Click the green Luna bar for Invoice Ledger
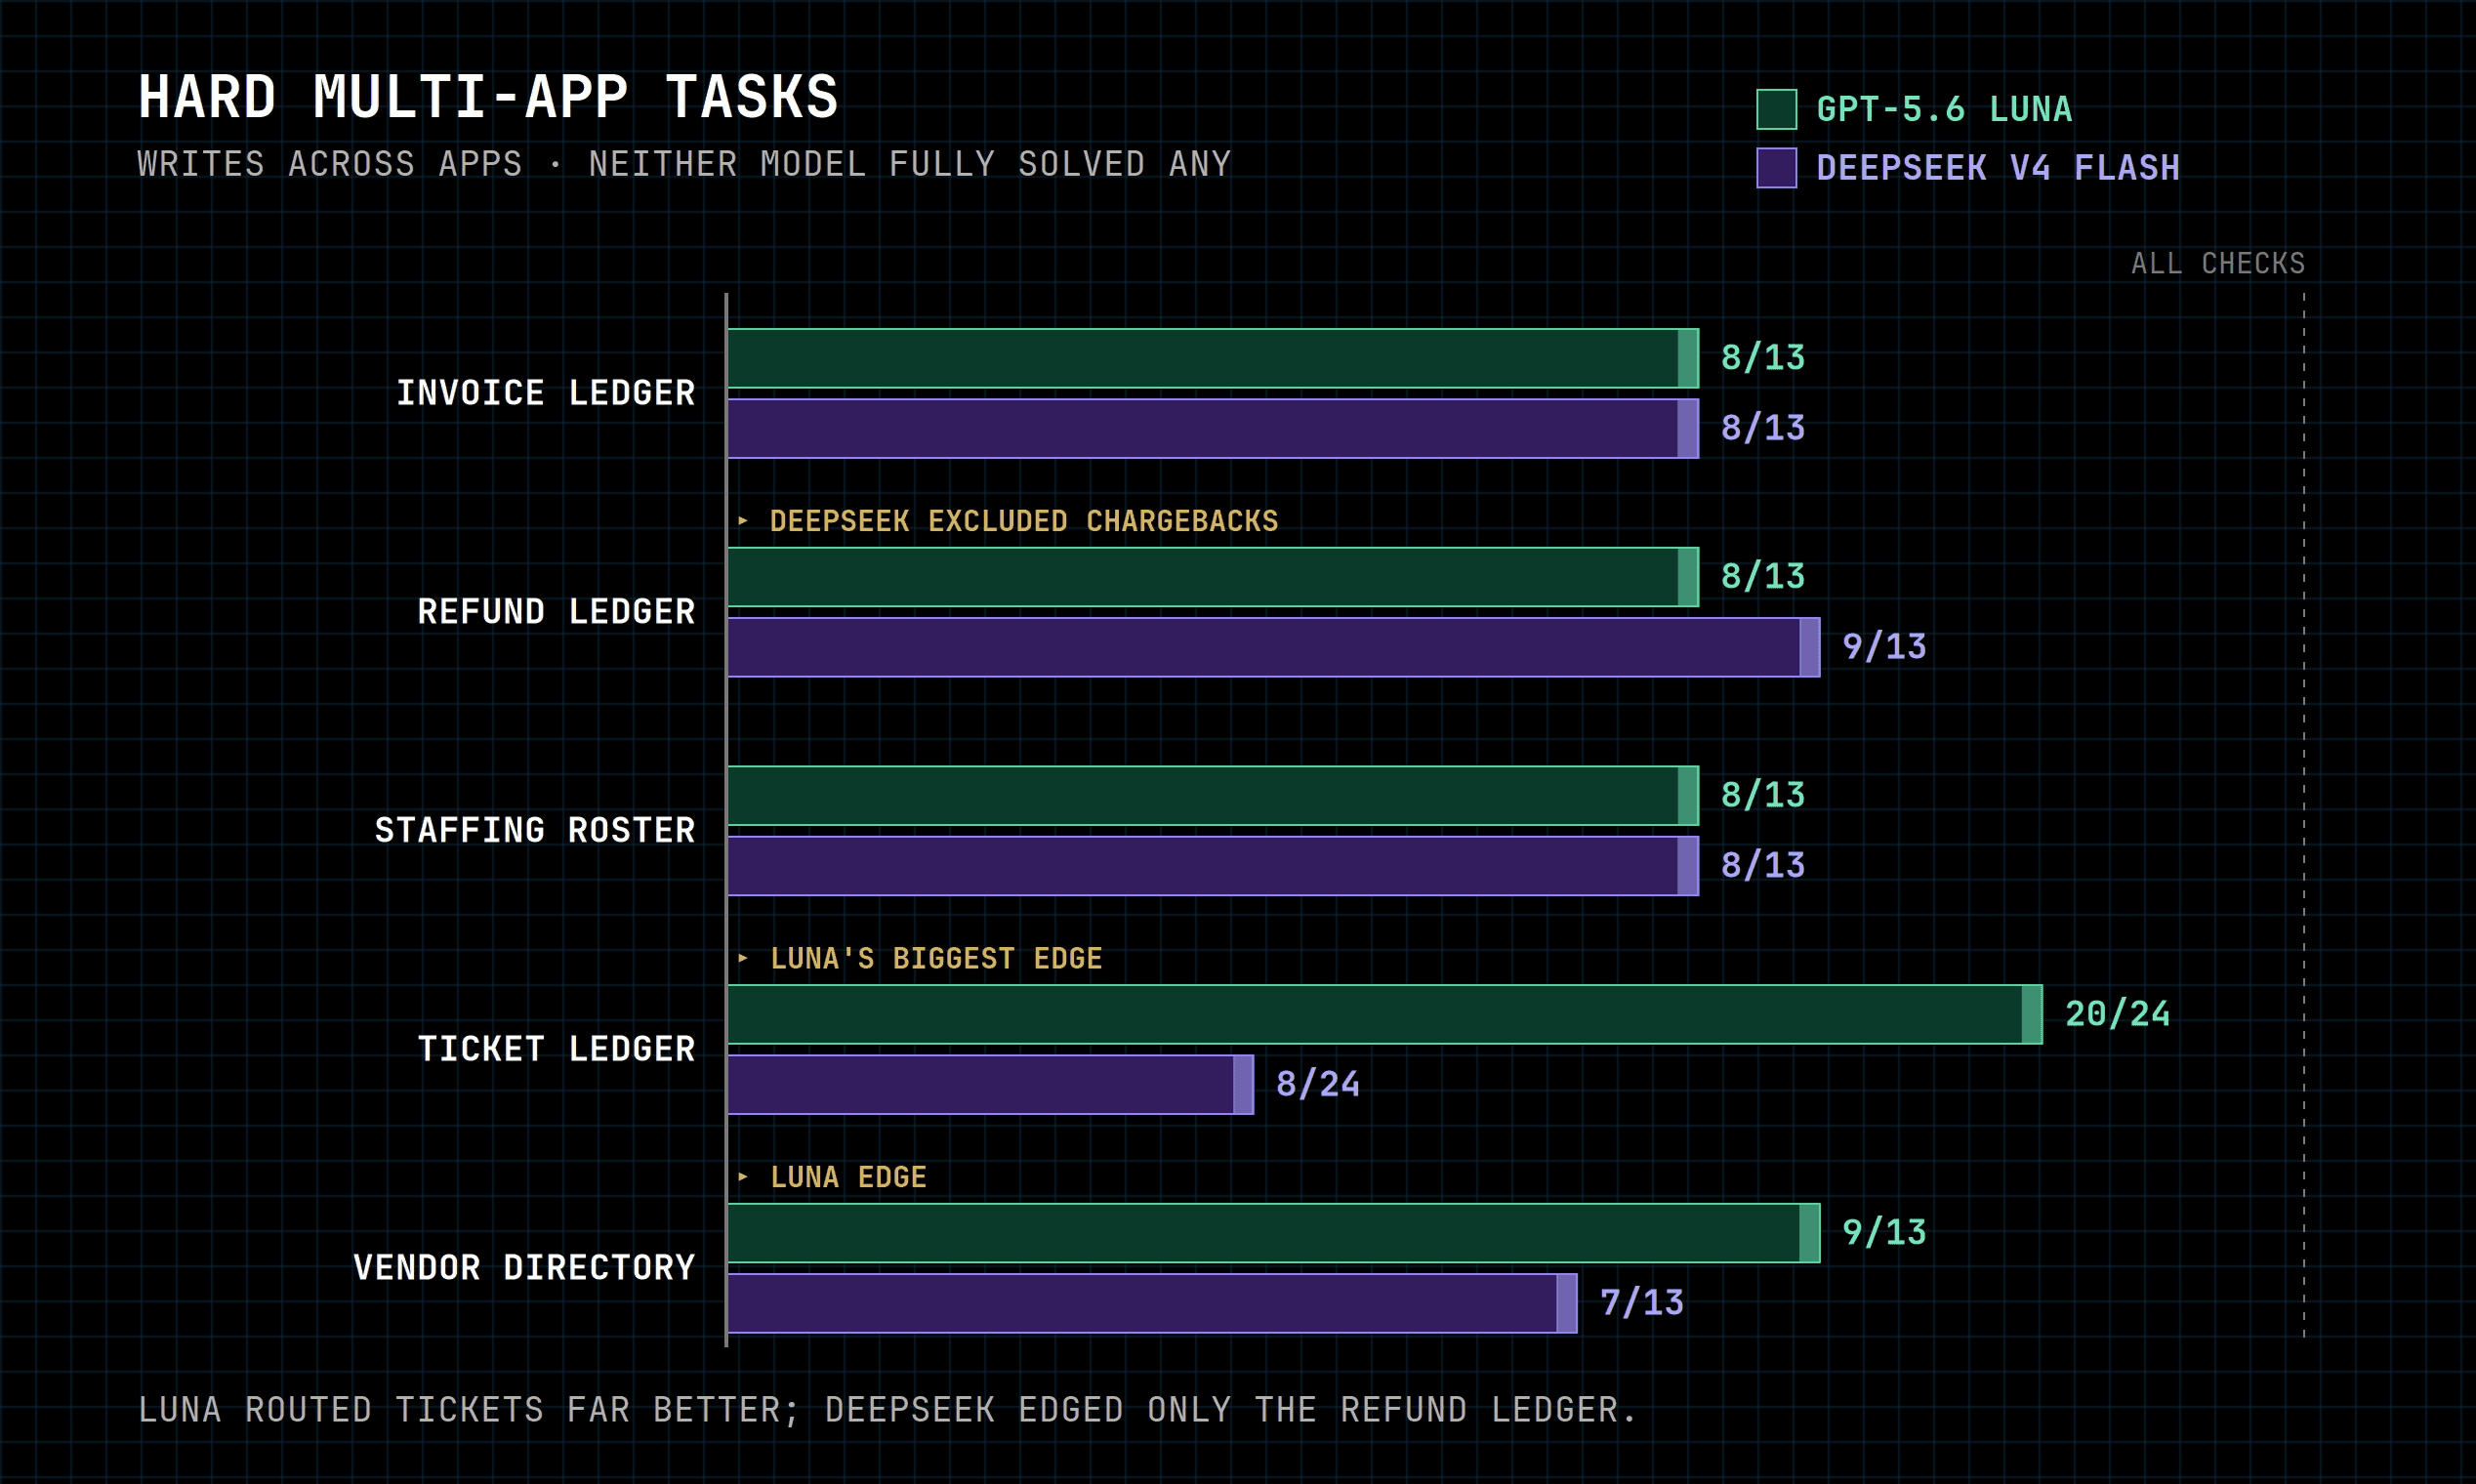 click(1213, 358)
